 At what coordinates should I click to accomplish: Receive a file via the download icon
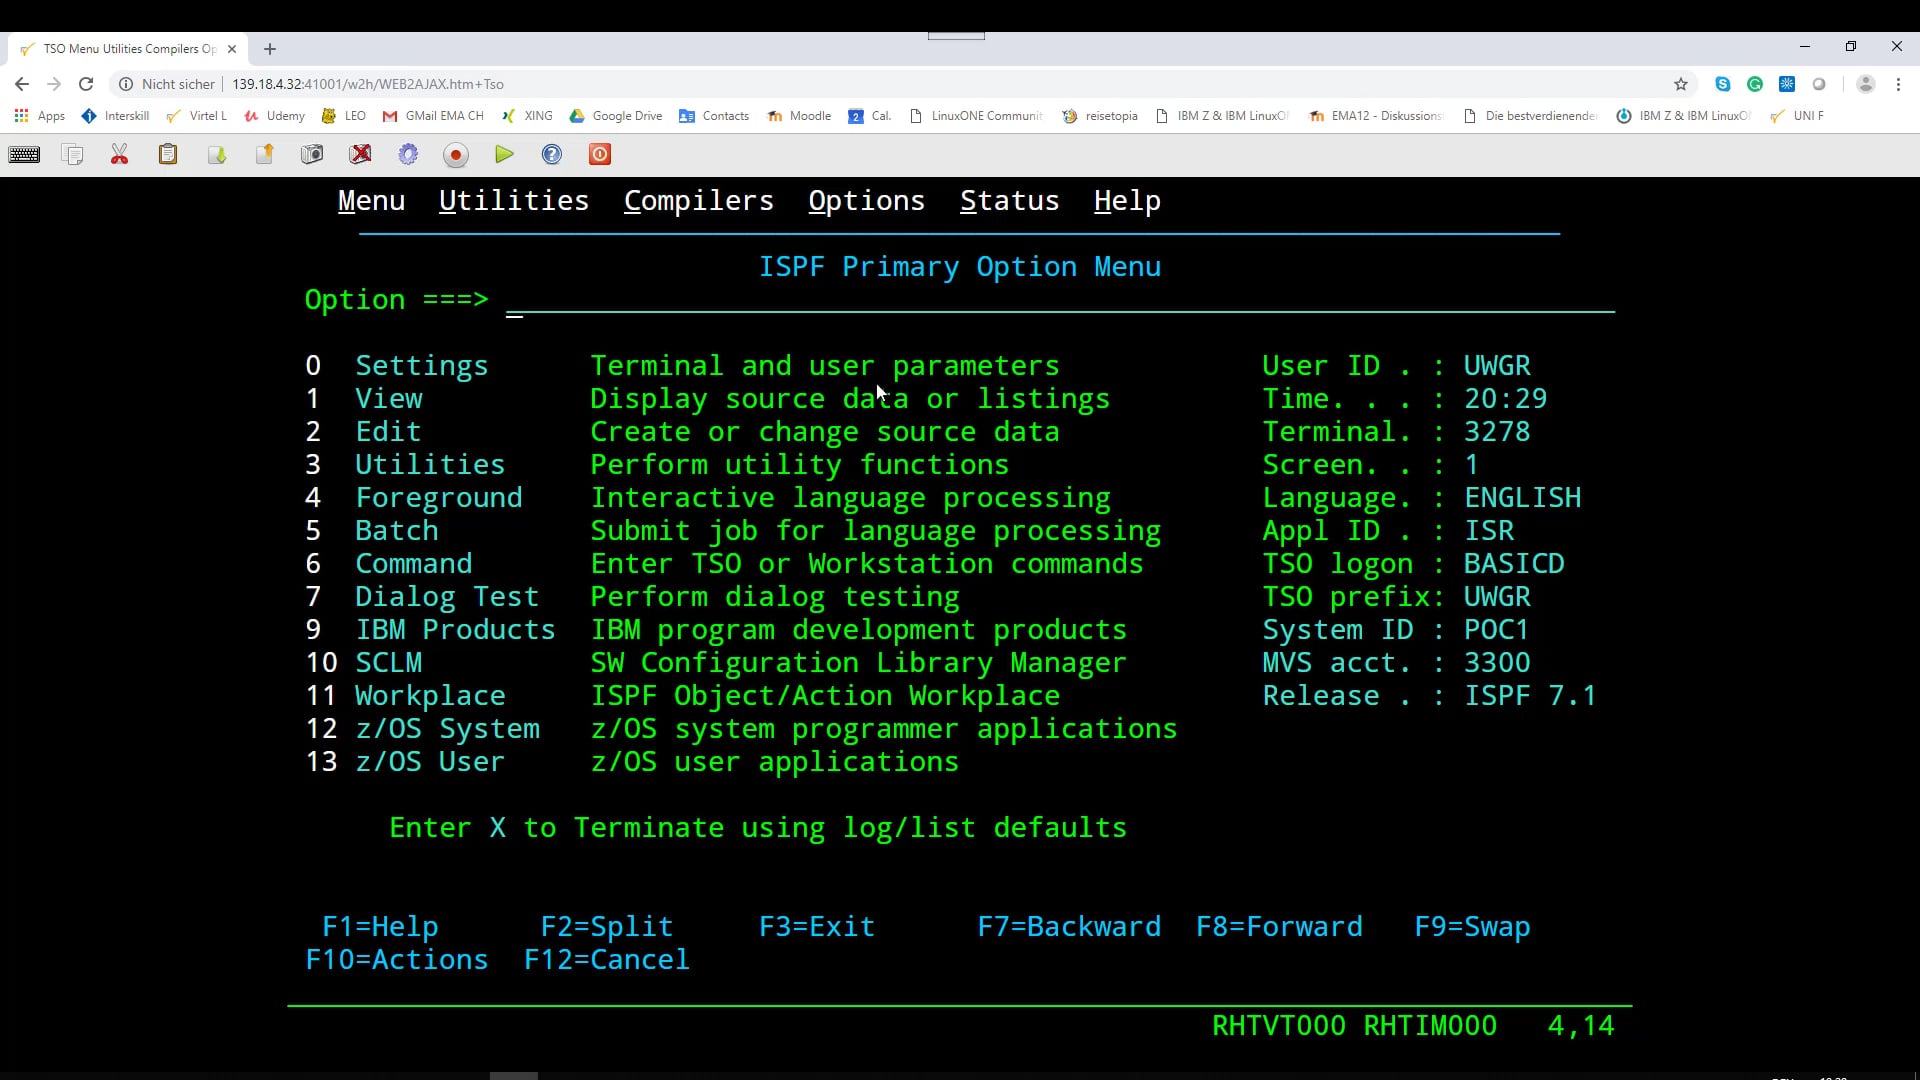(216, 154)
